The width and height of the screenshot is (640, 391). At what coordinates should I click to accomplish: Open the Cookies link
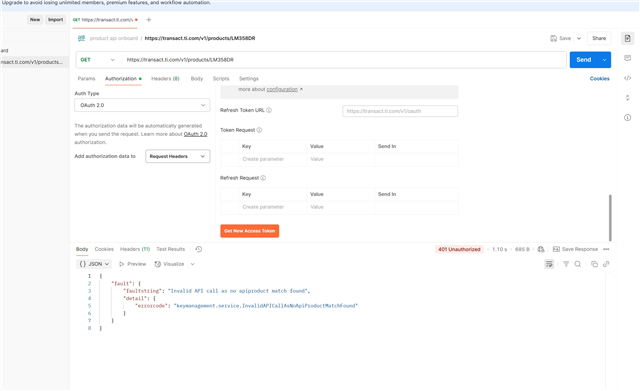pyautogui.click(x=599, y=78)
